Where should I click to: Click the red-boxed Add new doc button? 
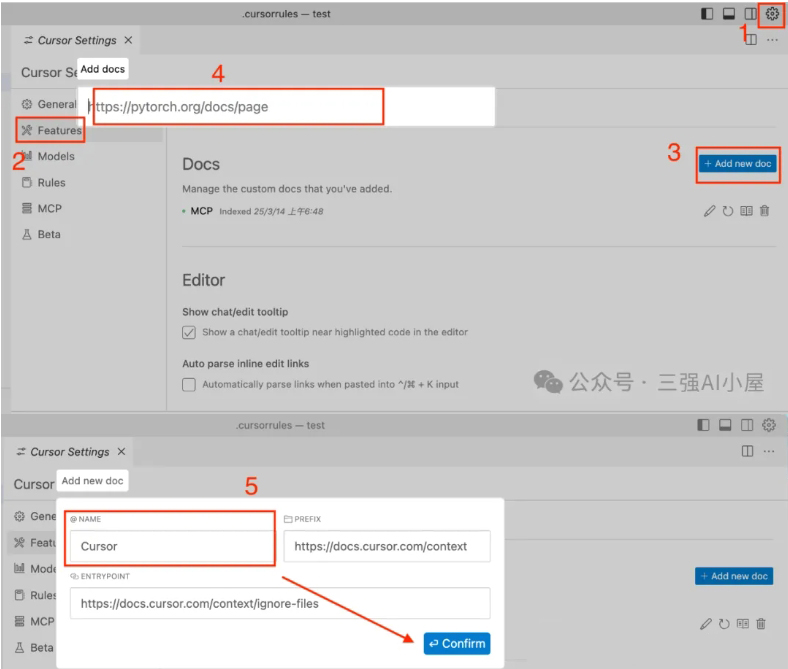(737, 163)
